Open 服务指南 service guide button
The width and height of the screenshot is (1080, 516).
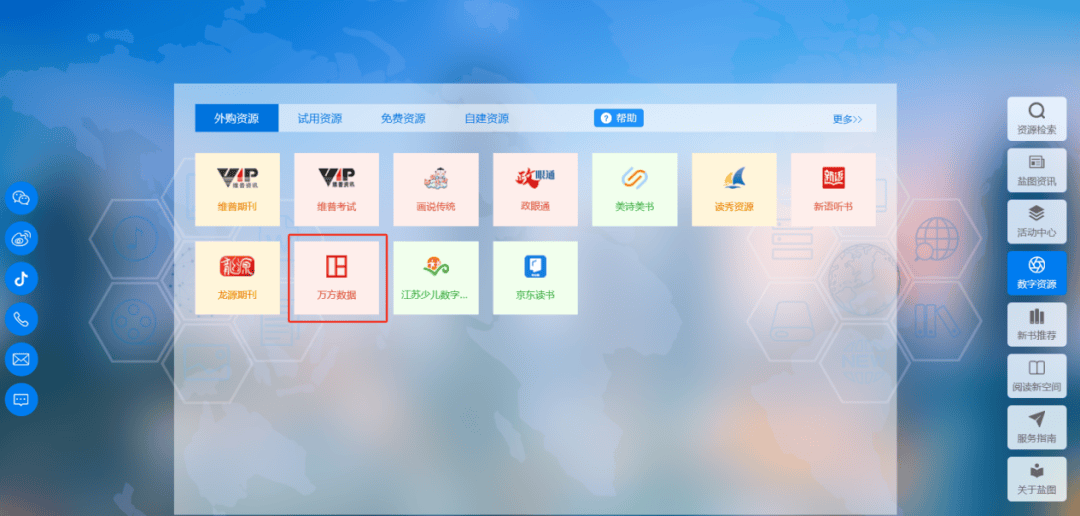(x=1037, y=427)
